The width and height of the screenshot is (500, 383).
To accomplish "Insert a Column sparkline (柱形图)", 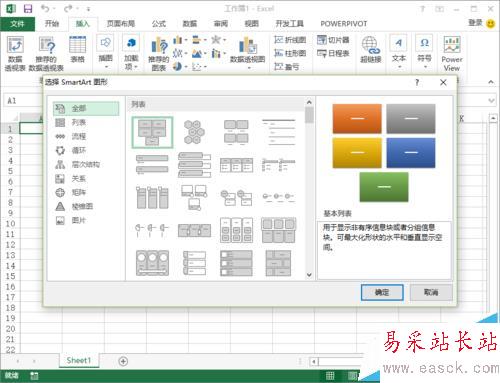I will coord(290,53).
